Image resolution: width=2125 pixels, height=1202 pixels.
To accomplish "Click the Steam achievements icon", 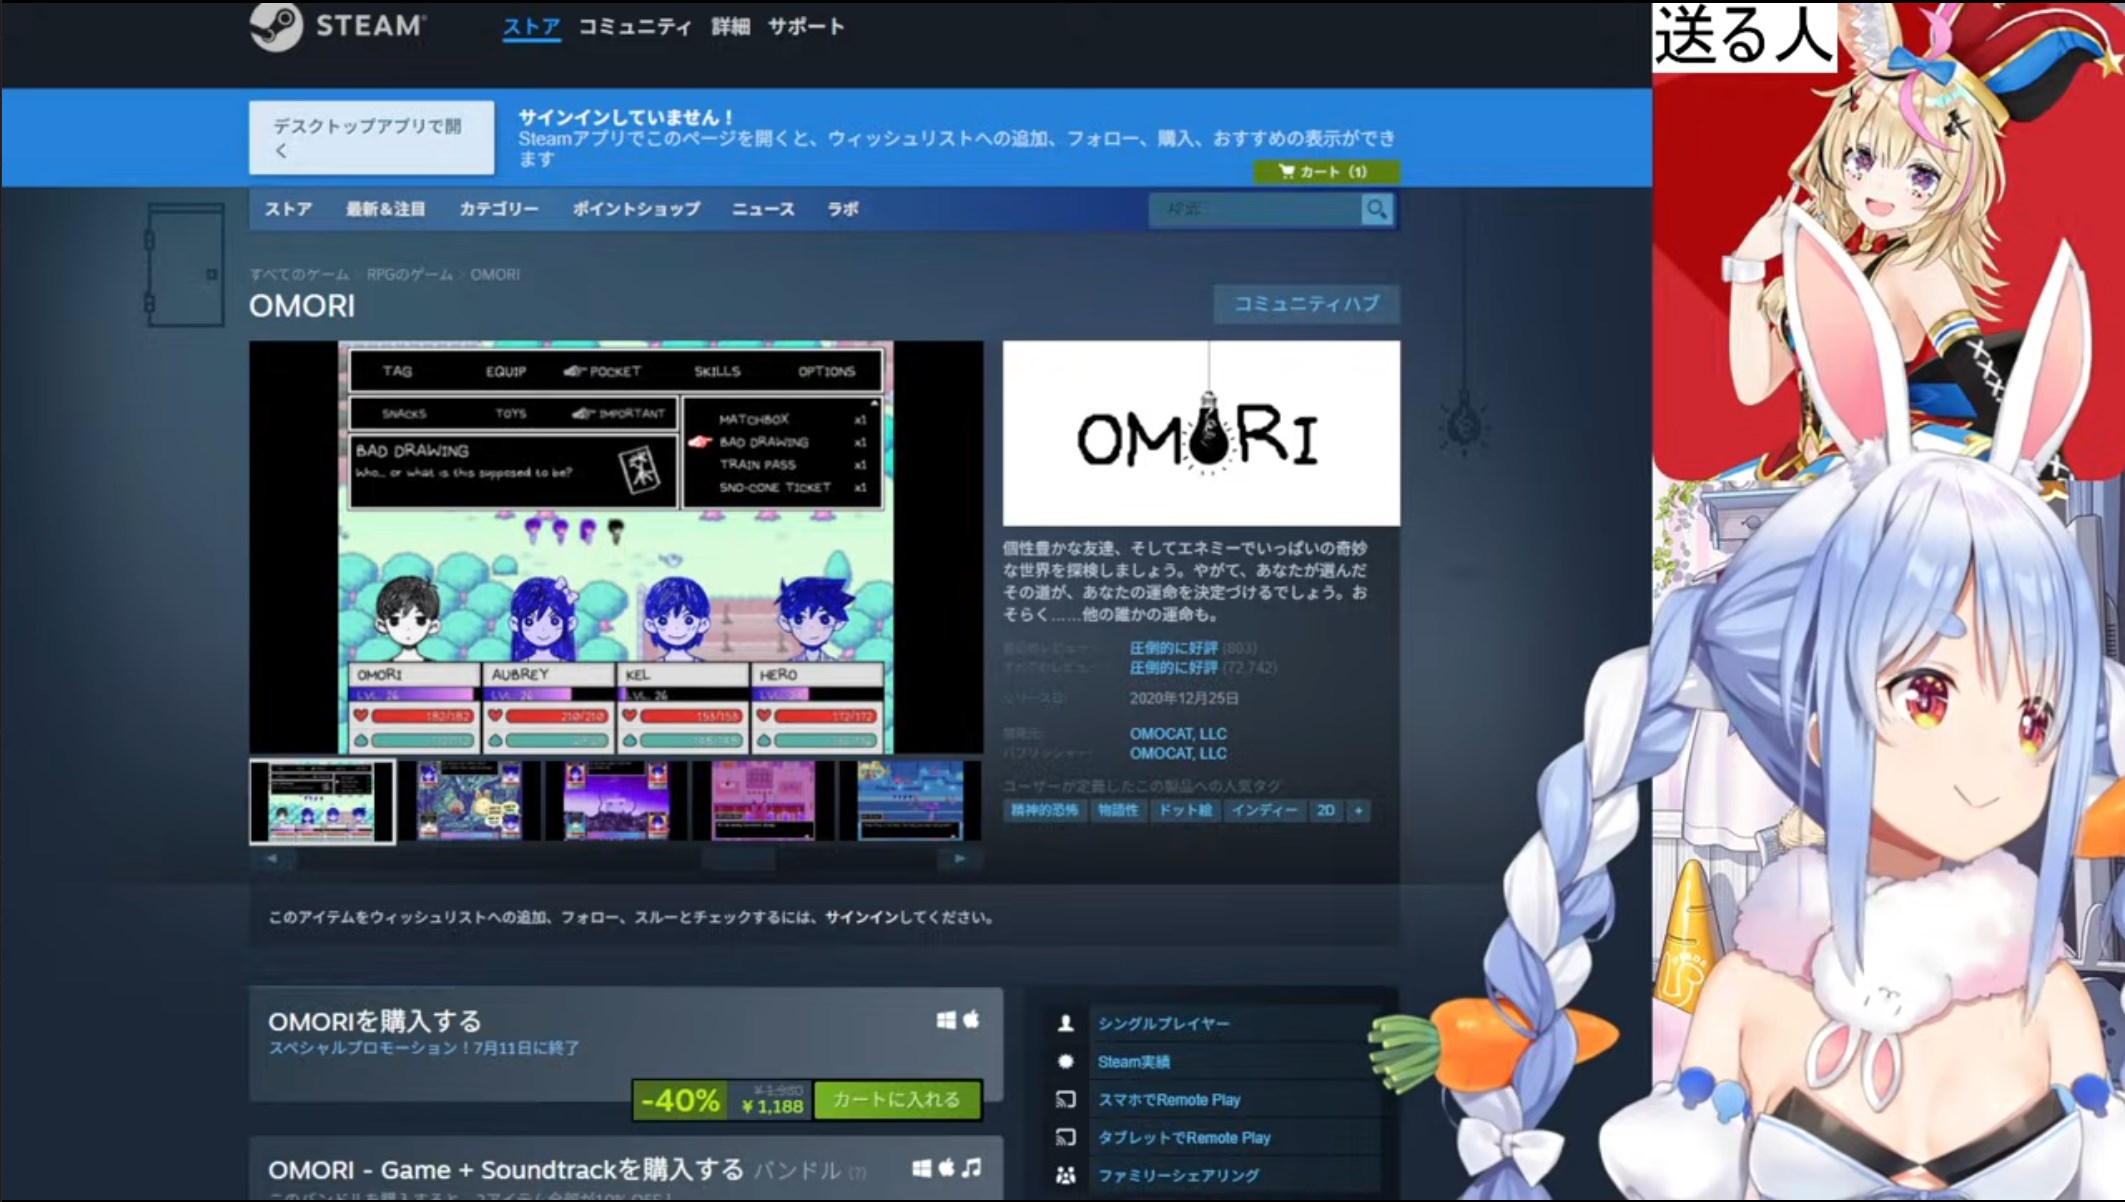I will coord(1066,1061).
